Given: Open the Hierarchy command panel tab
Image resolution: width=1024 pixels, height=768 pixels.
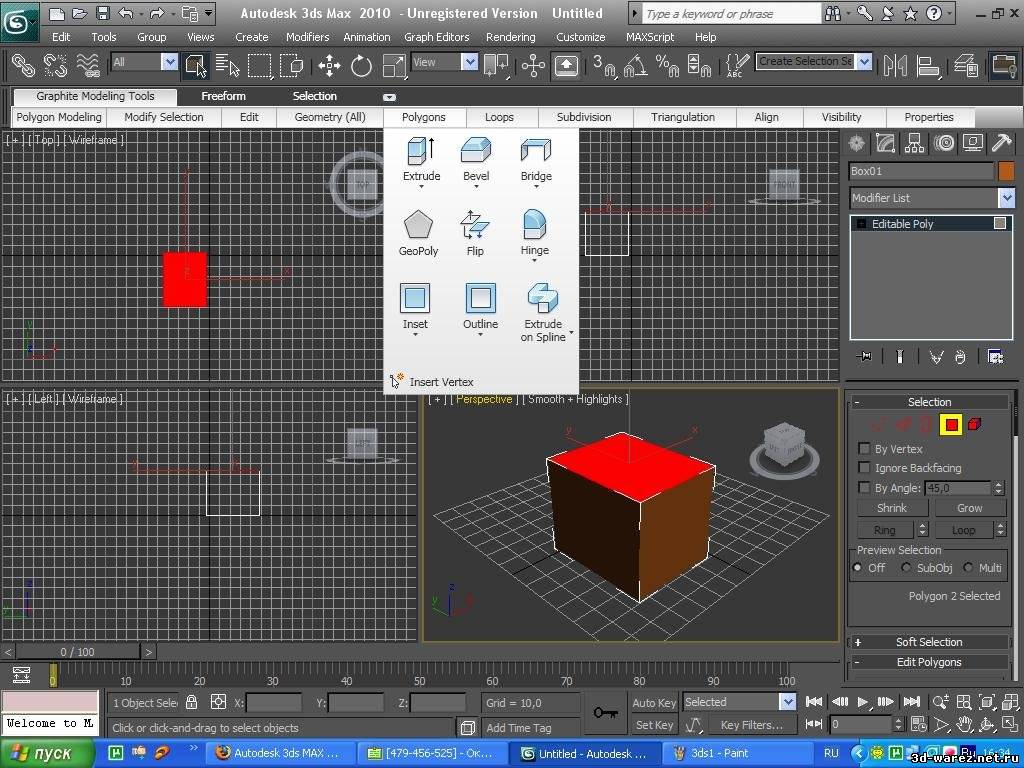Looking at the screenshot, I should [914, 143].
